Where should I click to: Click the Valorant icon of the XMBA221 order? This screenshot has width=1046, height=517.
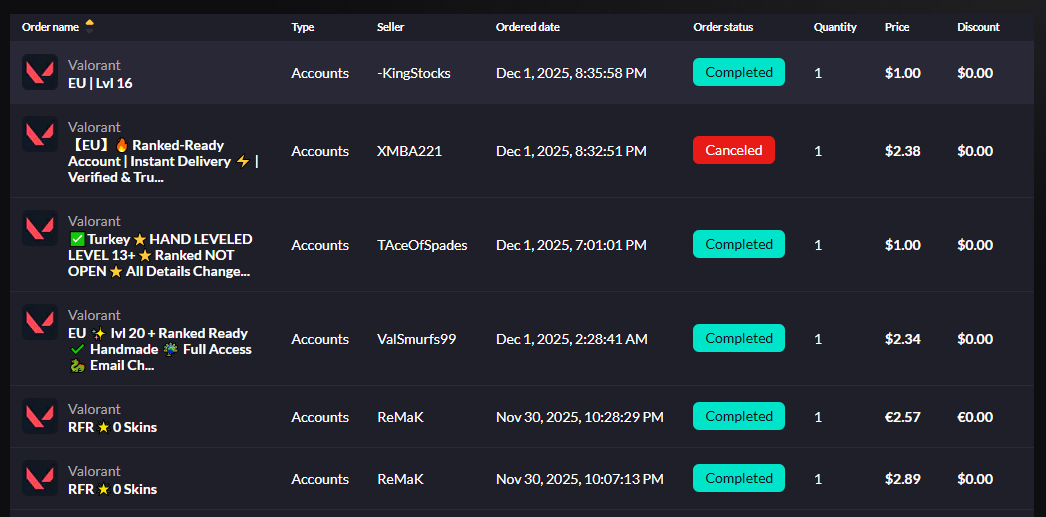39,134
